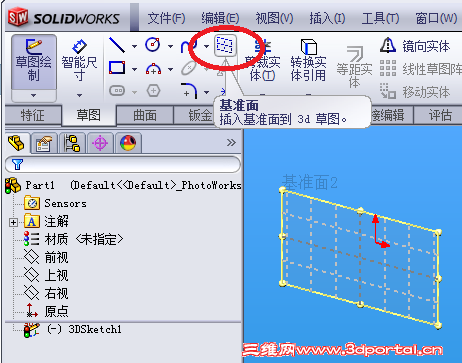Select the Line sketch tool

[x=117, y=45]
